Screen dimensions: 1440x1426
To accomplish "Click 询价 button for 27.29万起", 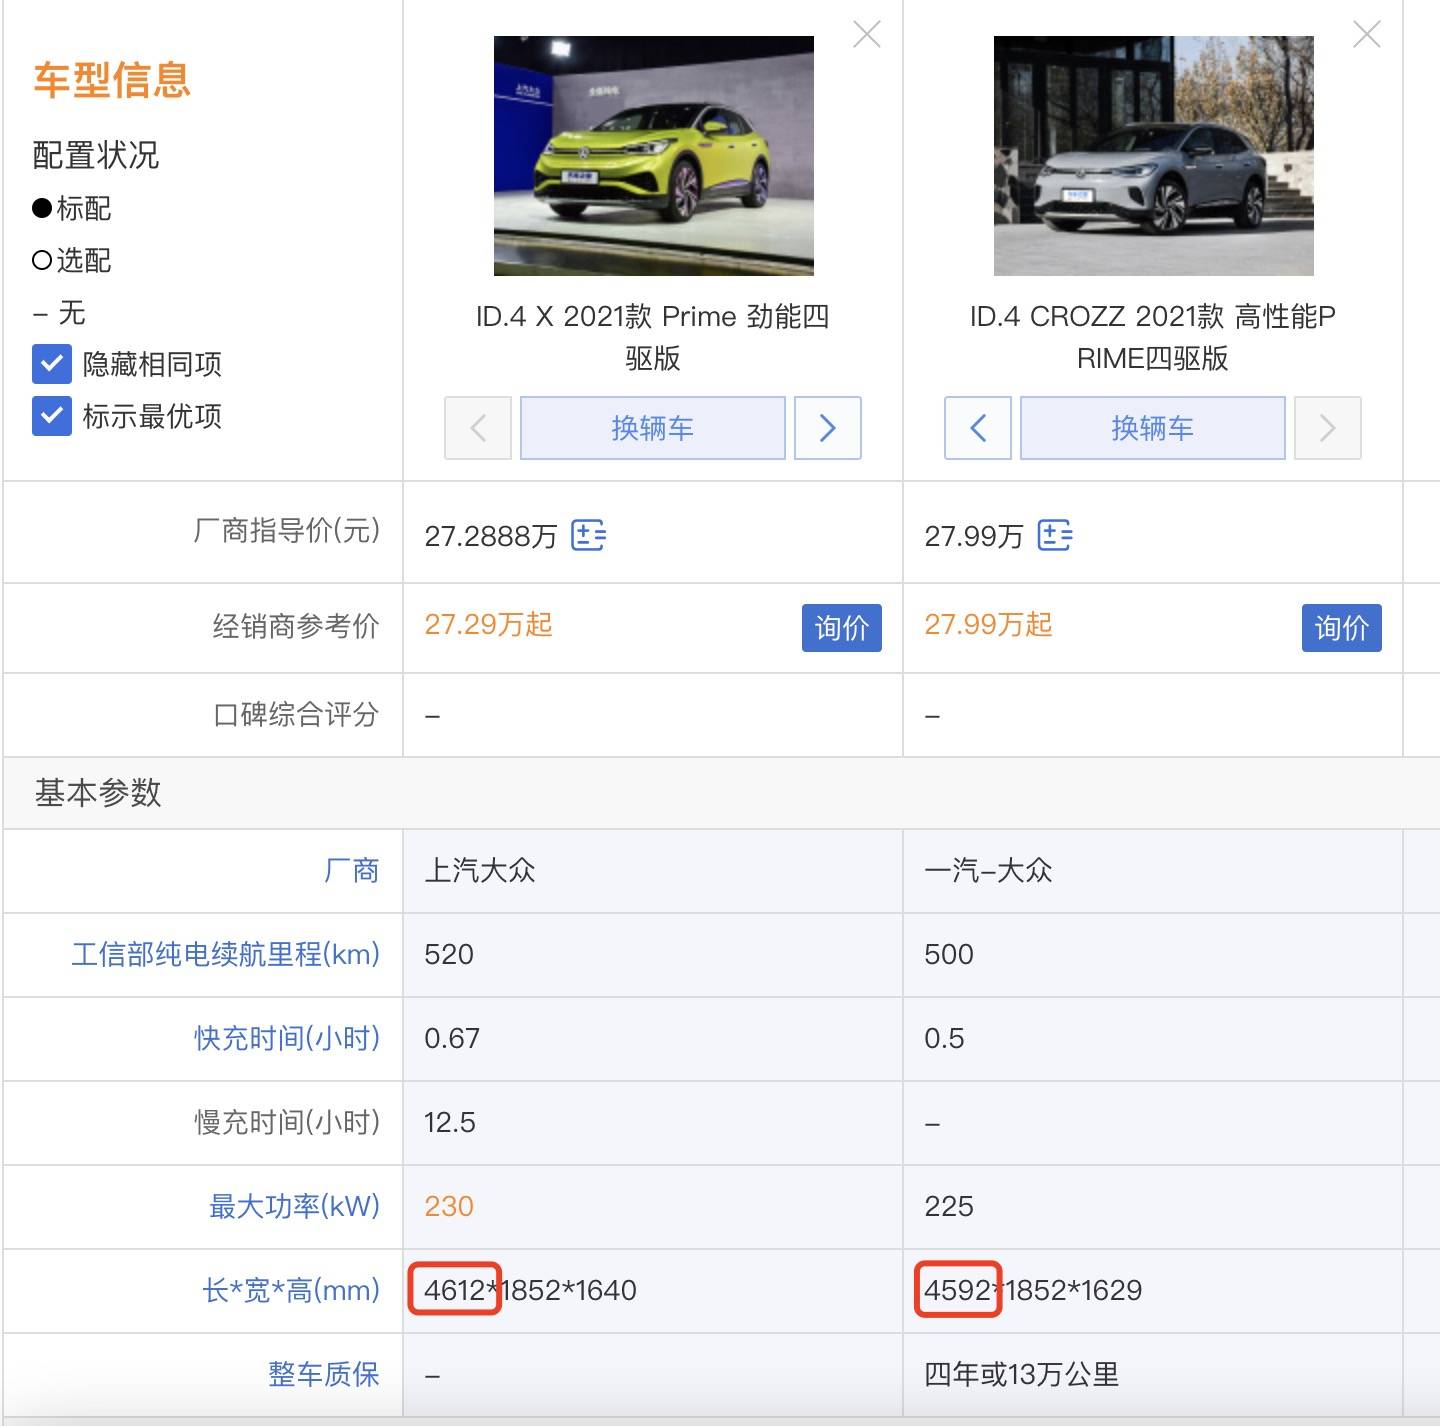I will (842, 628).
